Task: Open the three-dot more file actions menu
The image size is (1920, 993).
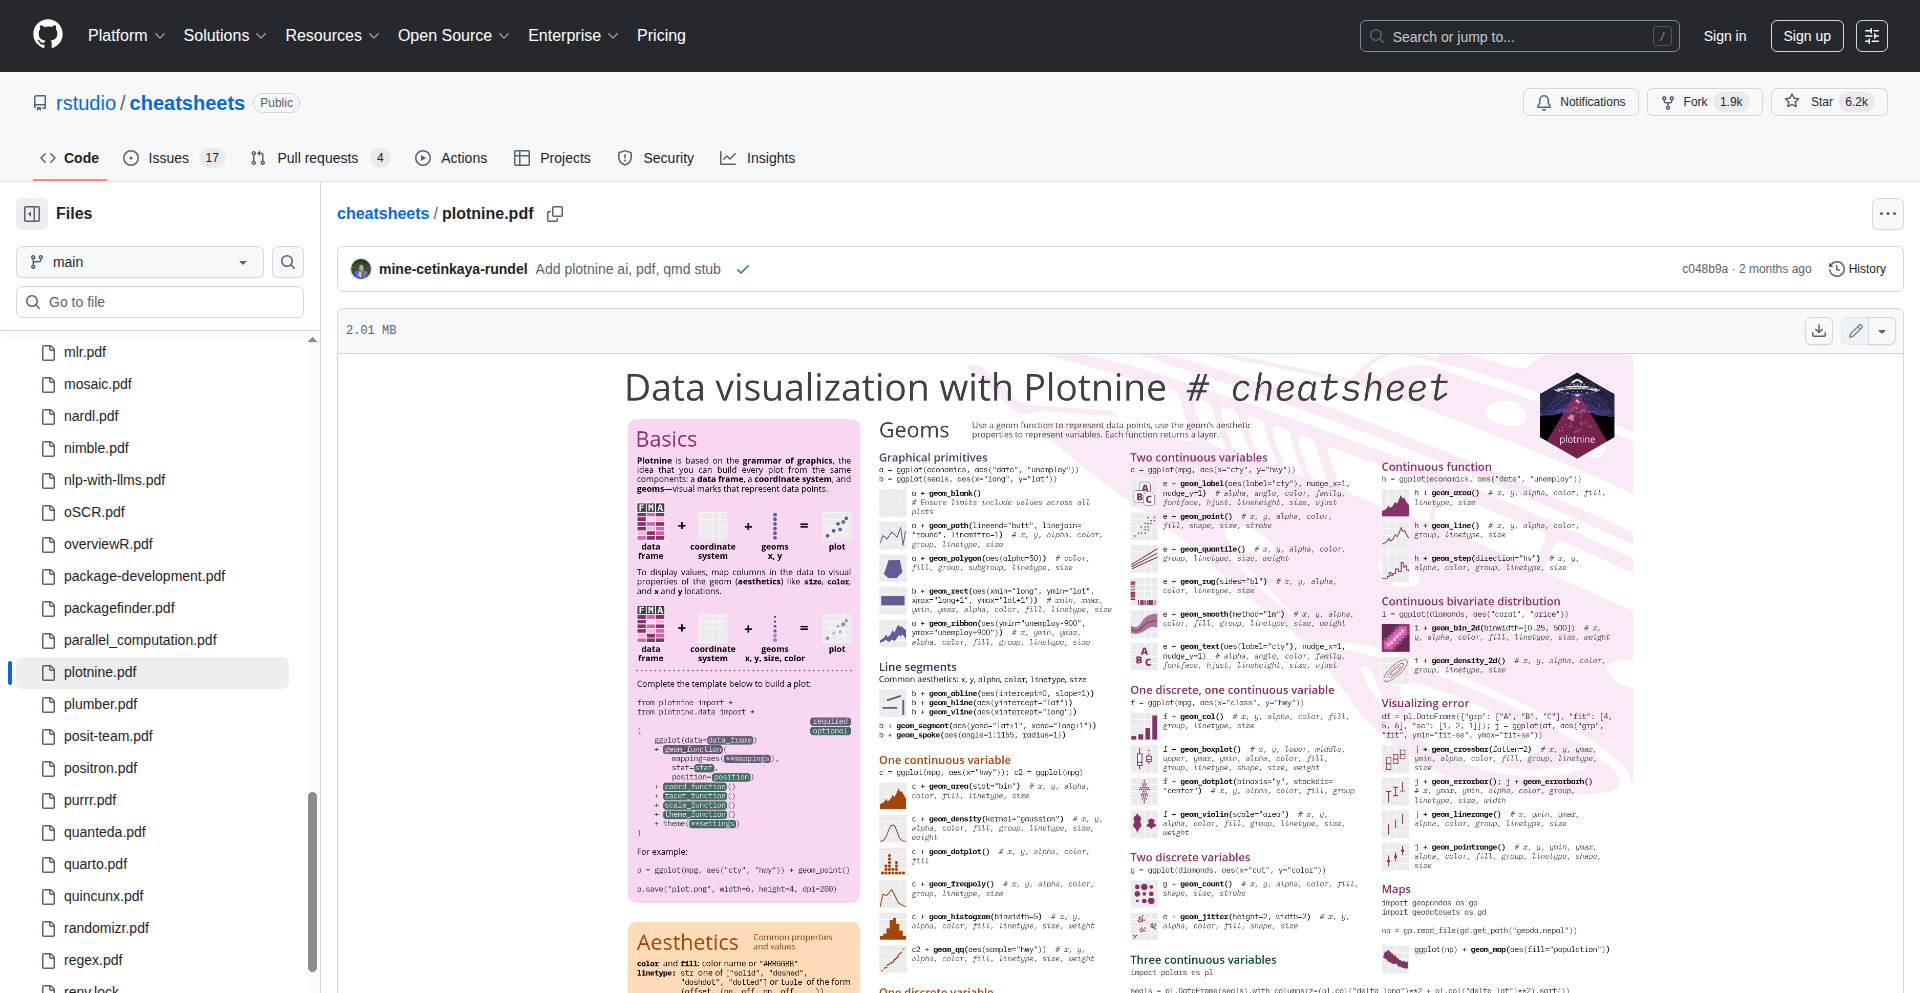Action: (1887, 214)
